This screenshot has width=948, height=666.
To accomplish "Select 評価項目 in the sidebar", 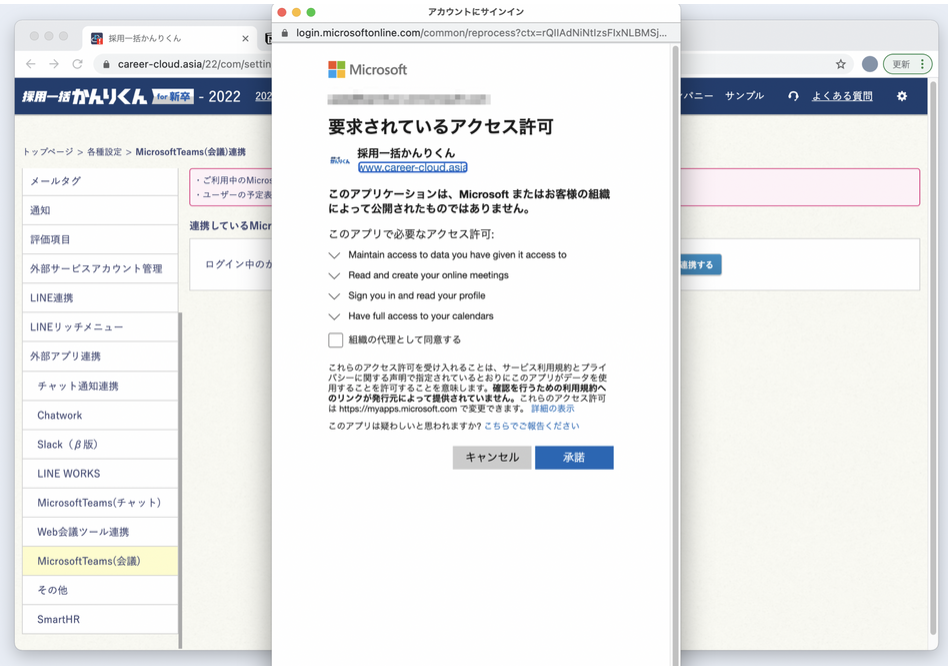I will point(100,239).
